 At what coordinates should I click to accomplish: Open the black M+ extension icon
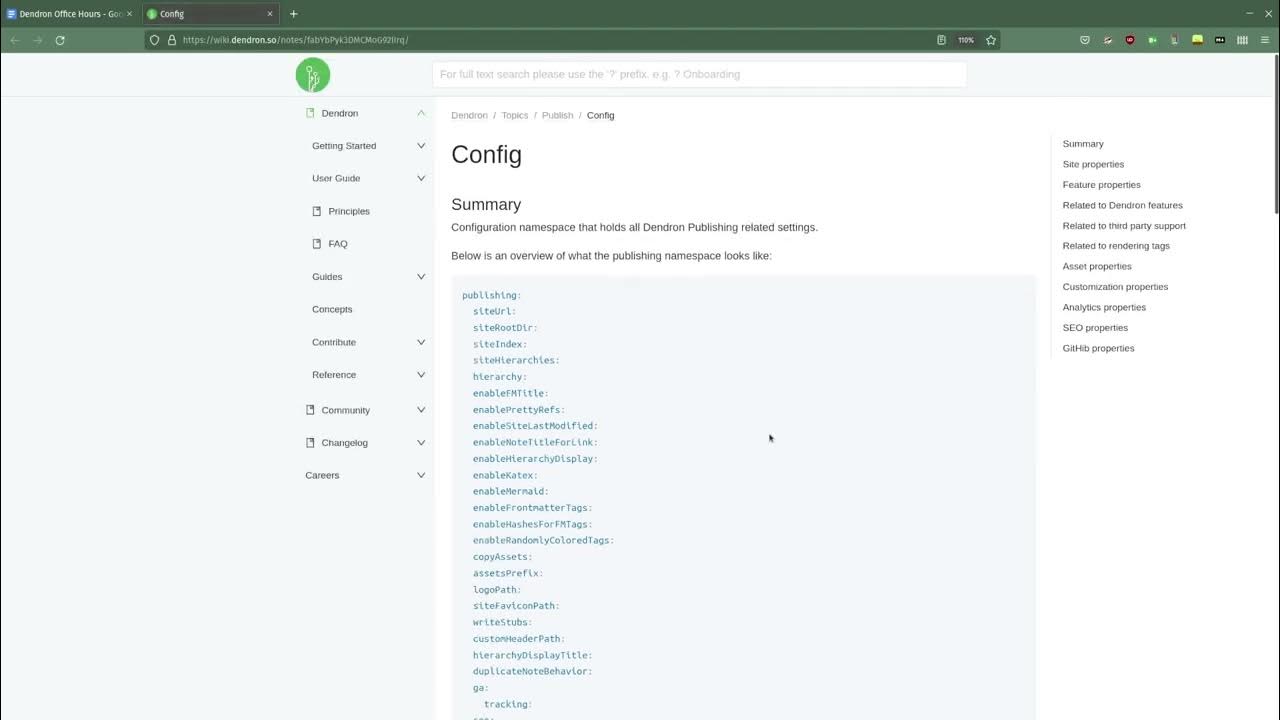[1220, 40]
